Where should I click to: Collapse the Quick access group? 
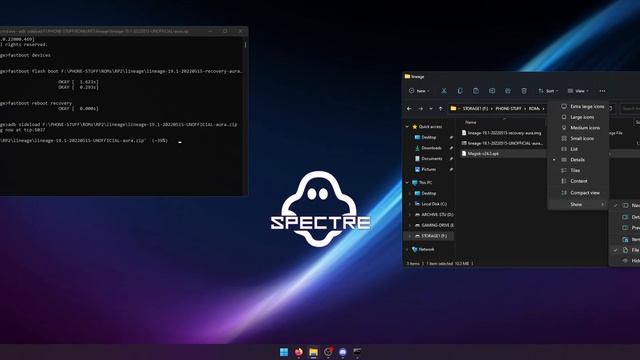coord(407,127)
